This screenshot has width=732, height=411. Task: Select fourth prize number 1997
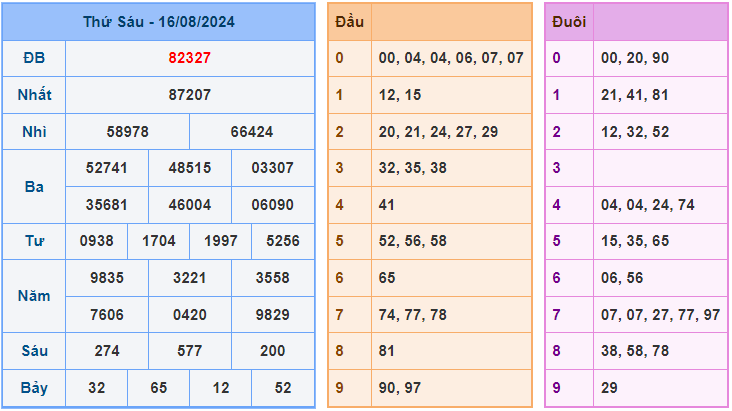click(221, 241)
